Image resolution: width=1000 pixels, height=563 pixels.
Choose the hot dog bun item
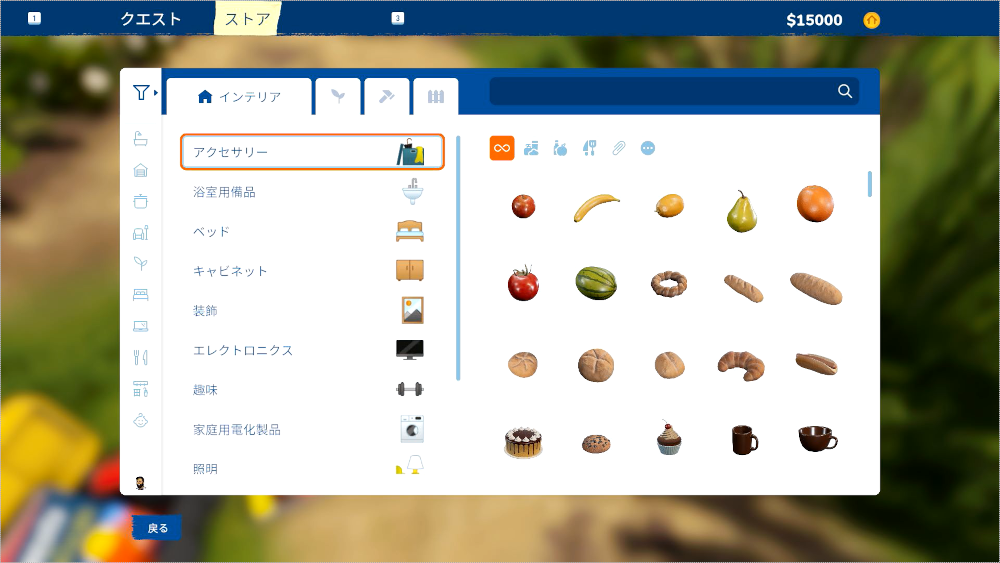click(x=816, y=364)
